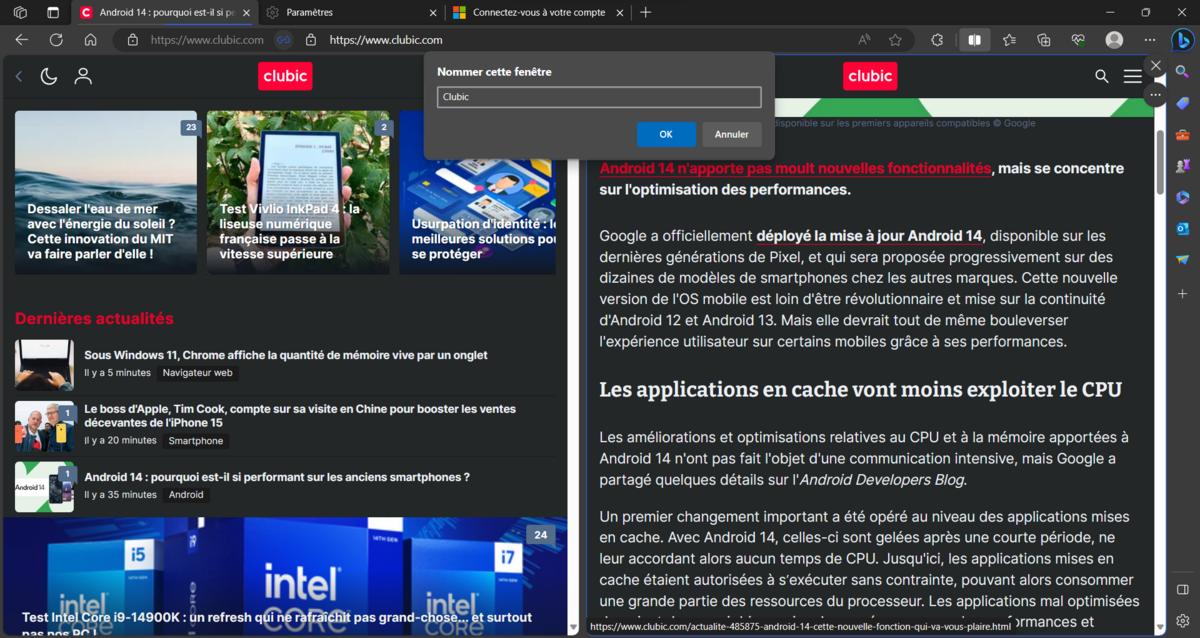Add this page to favorites with the star icon

(895, 40)
